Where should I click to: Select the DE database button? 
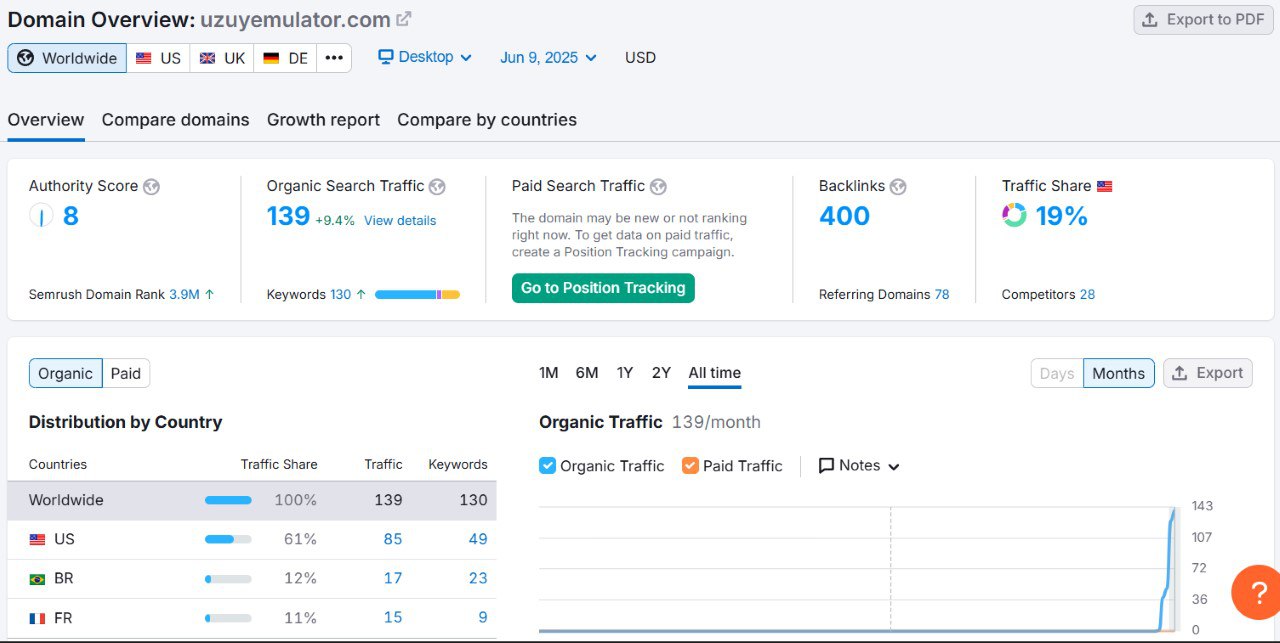285,58
